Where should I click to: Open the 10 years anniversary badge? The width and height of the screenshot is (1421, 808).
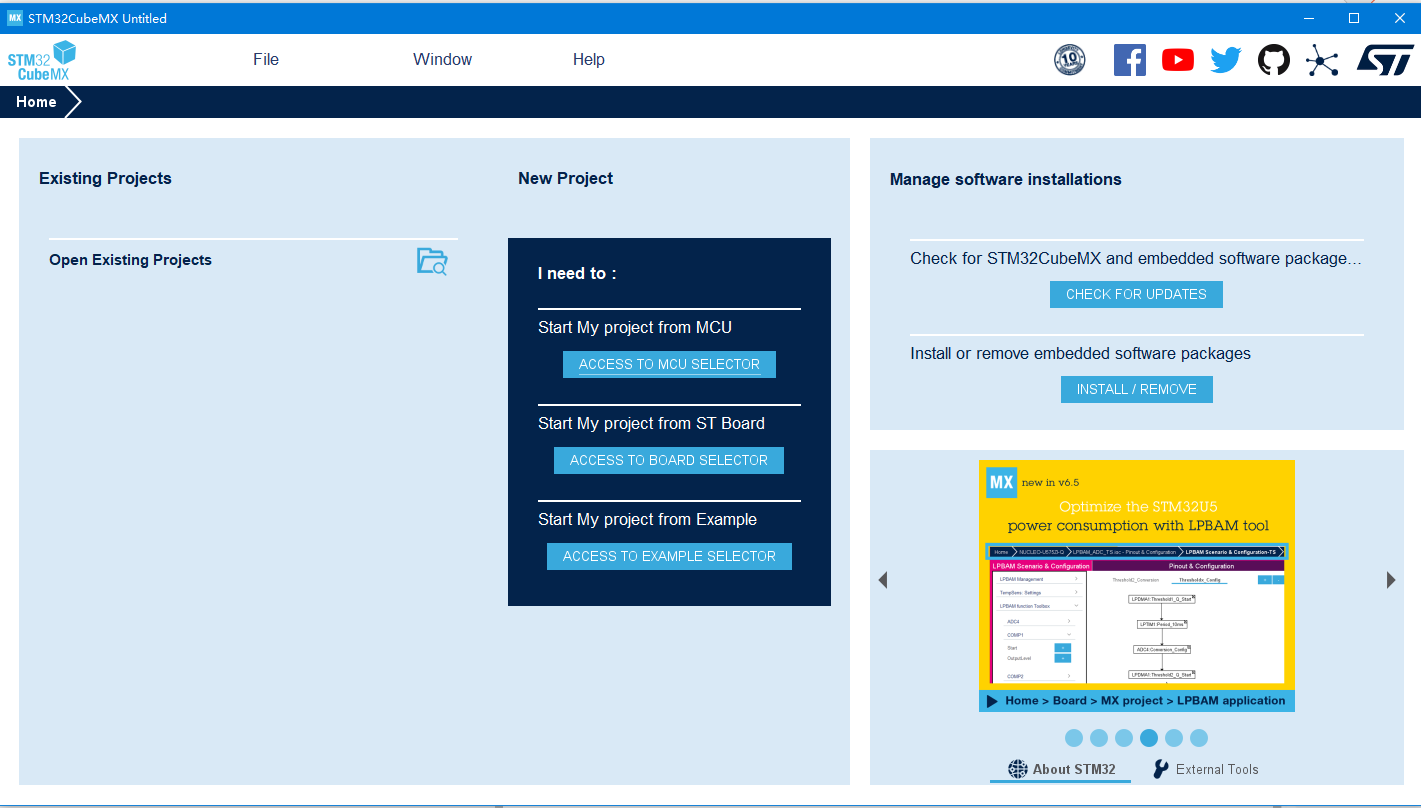click(1070, 60)
